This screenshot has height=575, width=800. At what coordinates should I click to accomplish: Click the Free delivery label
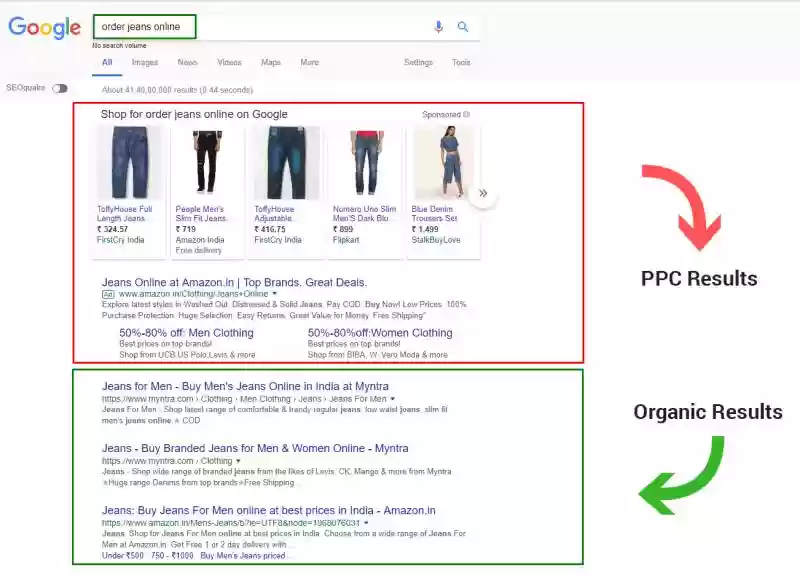(198, 251)
